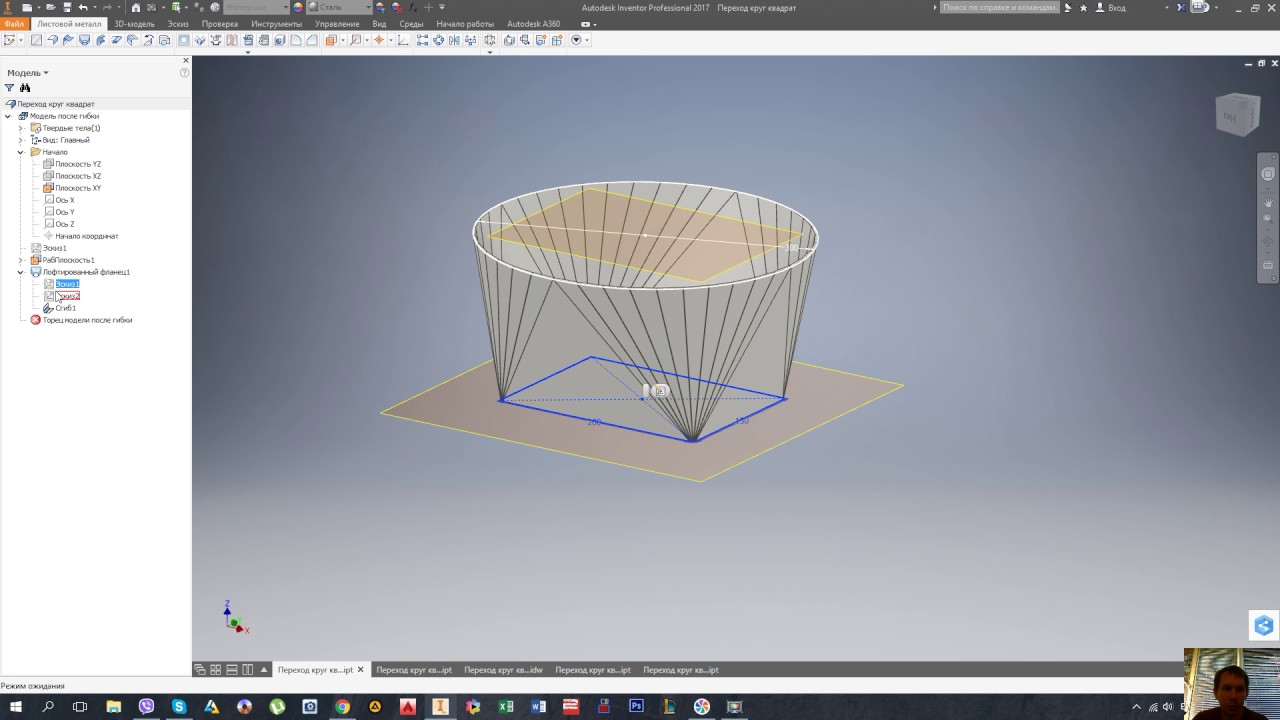Click the Open file folder icon
This screenshot has height=720, width=1280.
(x=51, y=7)
